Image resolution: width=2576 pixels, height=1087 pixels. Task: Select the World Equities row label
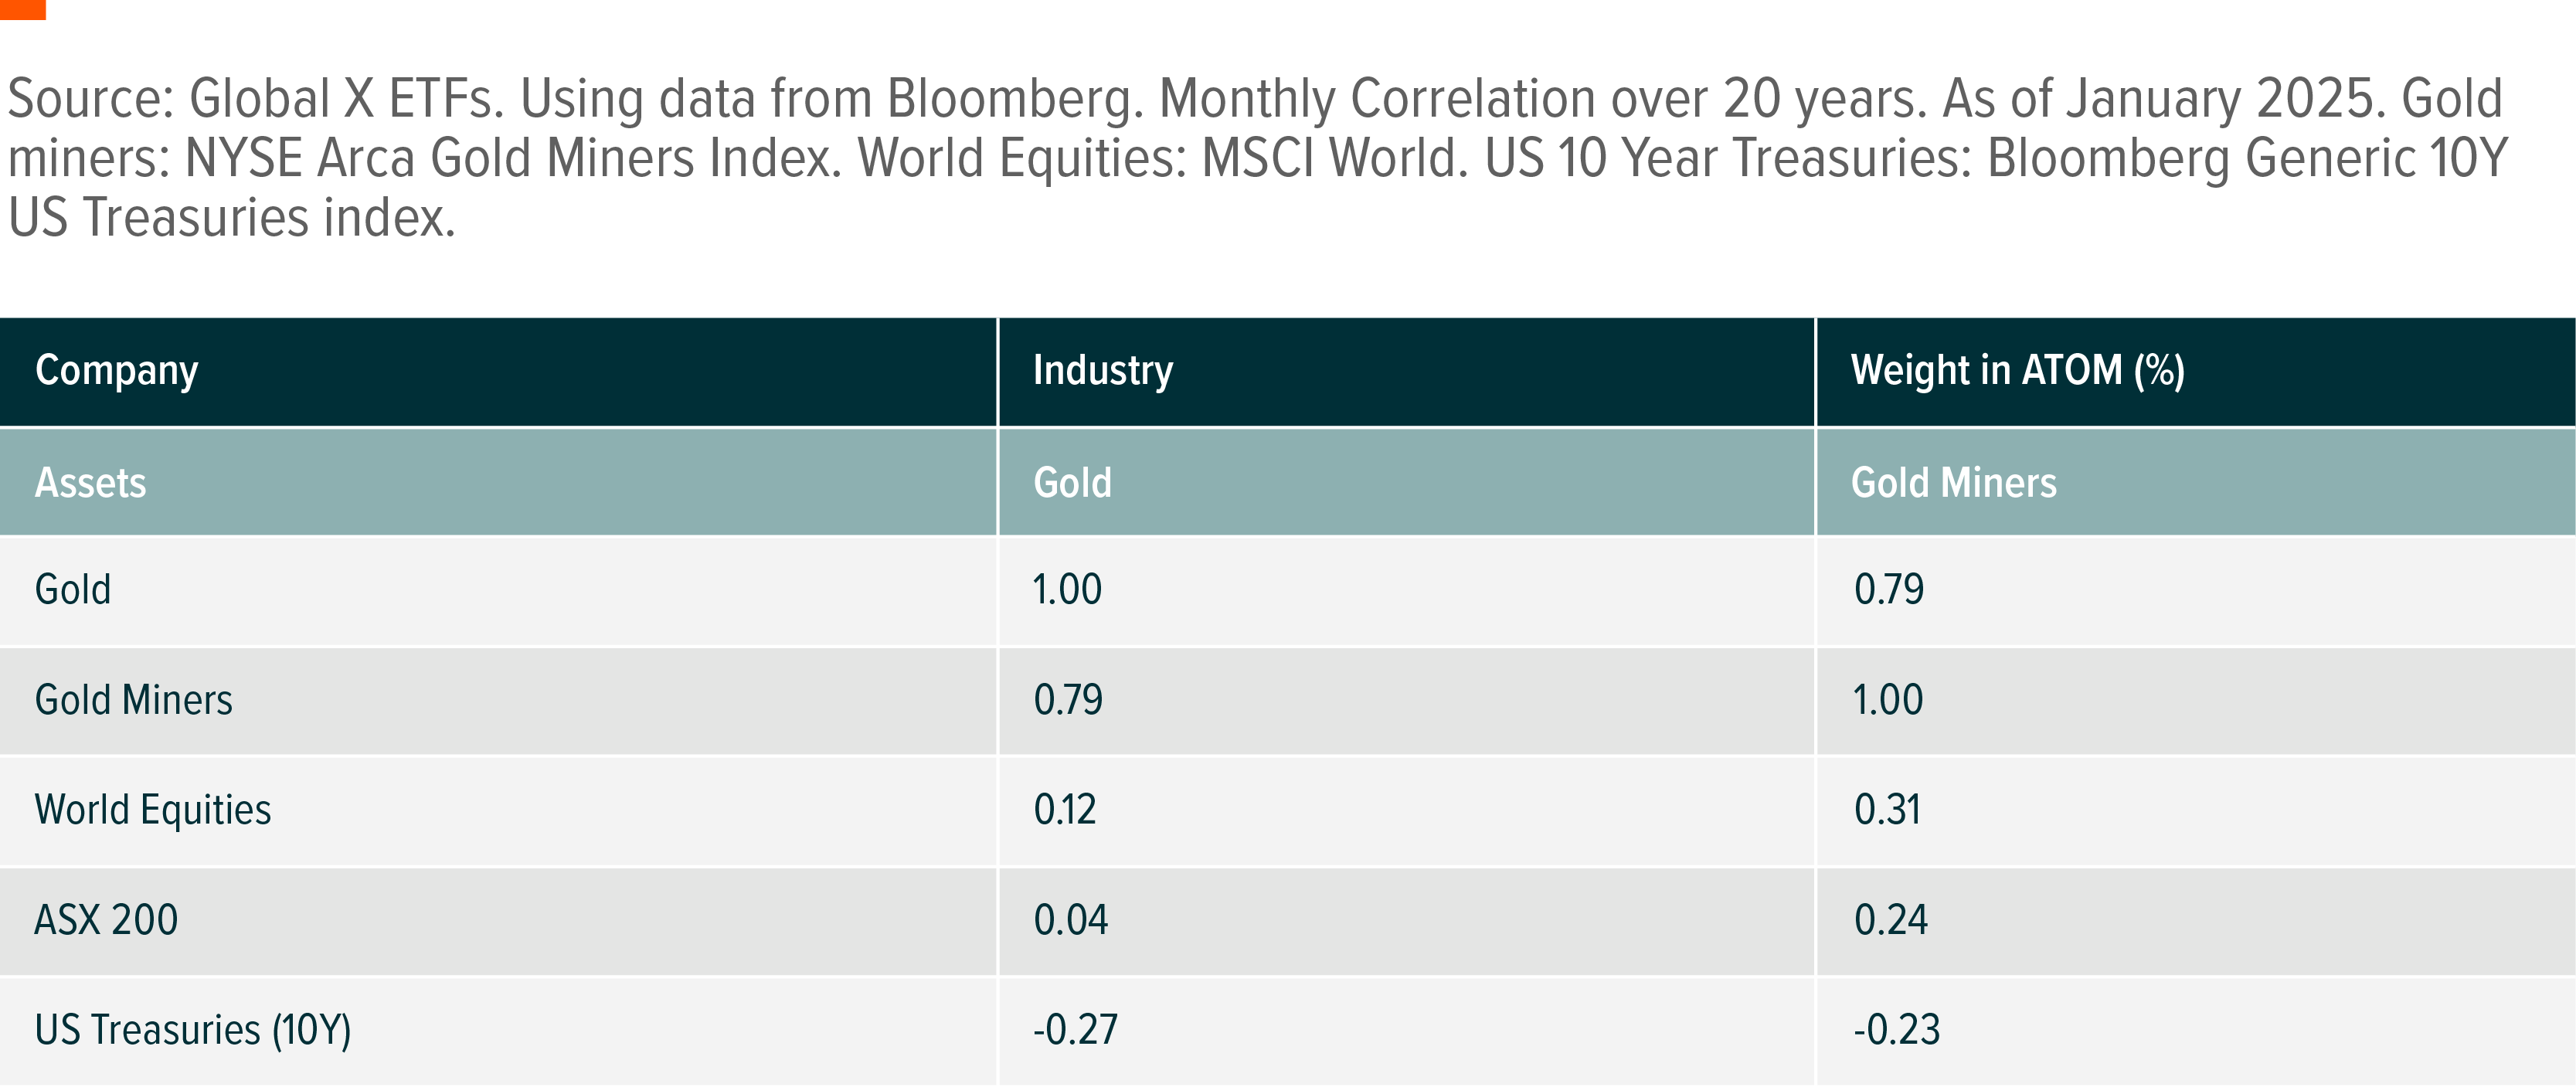[x=152, y=810]
